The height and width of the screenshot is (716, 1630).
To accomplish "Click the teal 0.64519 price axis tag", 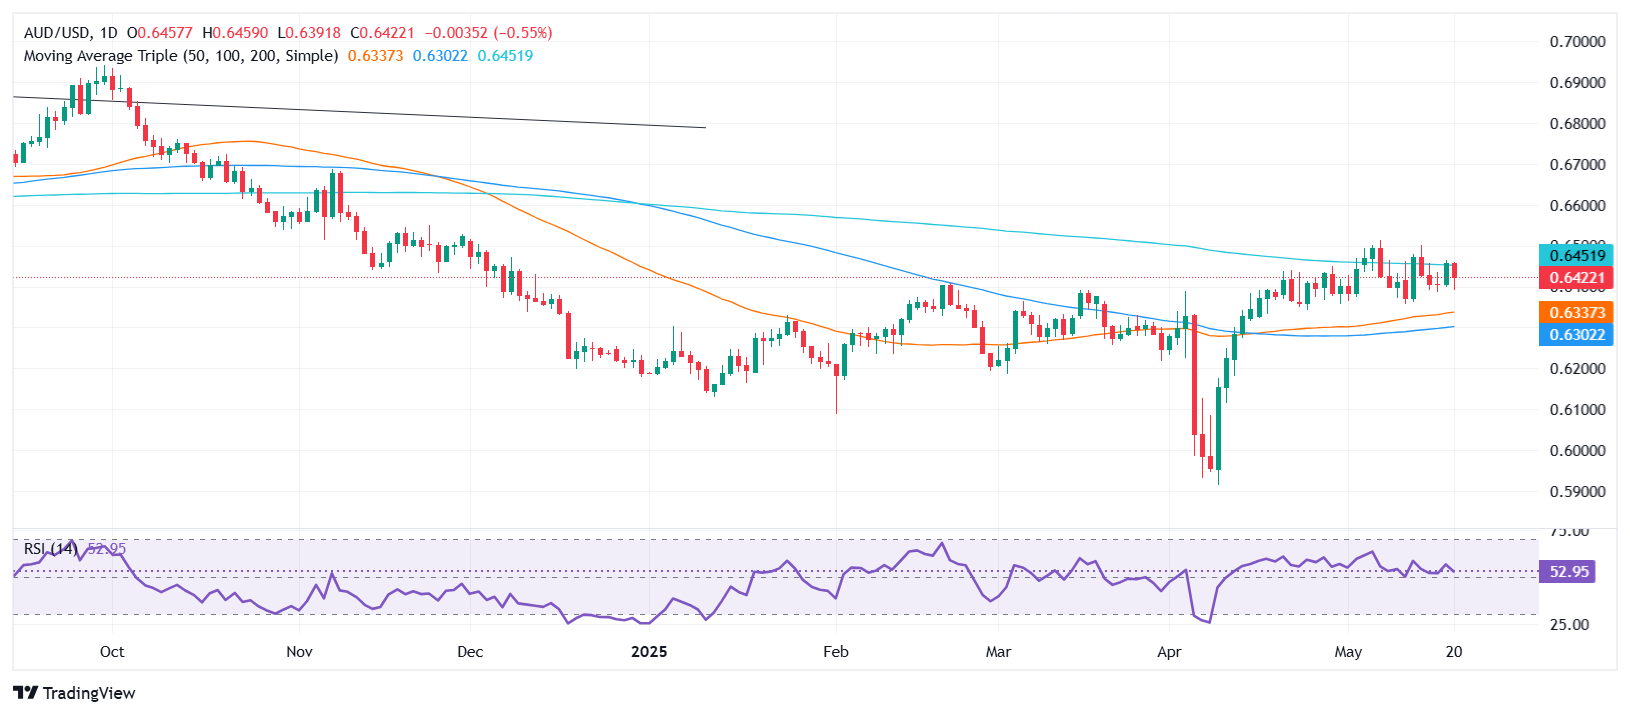I will (x=1577, y=256).
